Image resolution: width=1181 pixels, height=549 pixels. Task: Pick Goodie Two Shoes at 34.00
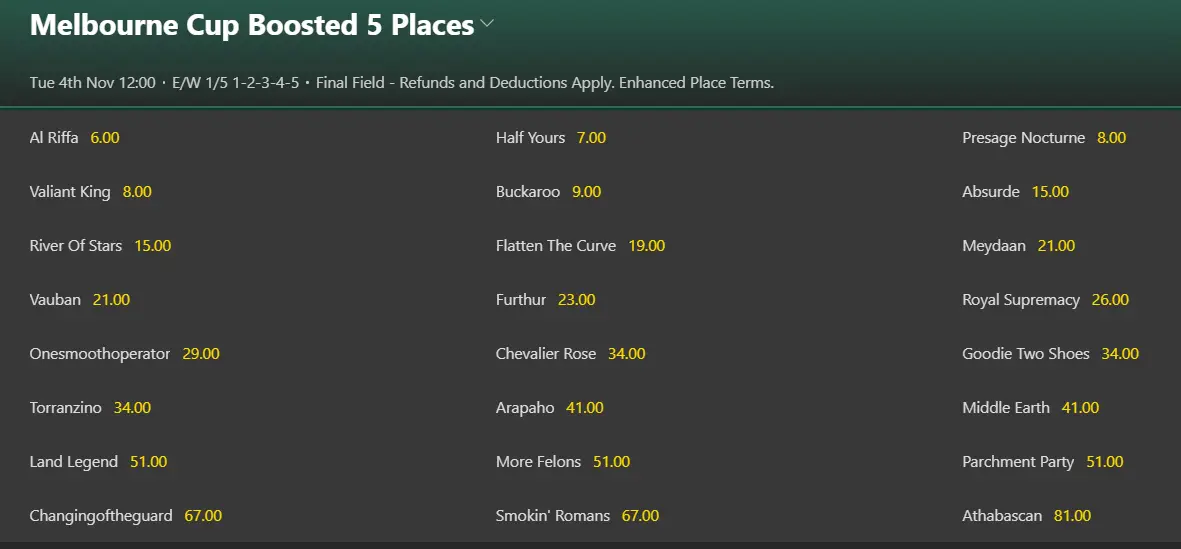pyautogui.click(x=1120, y=354)
